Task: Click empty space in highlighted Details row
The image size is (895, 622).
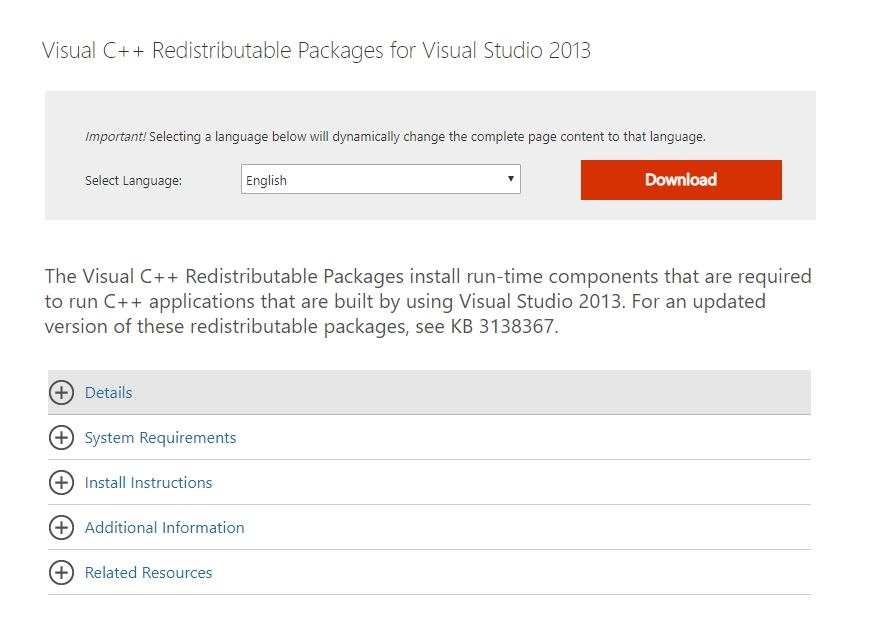Action: [x=500, y=393]
